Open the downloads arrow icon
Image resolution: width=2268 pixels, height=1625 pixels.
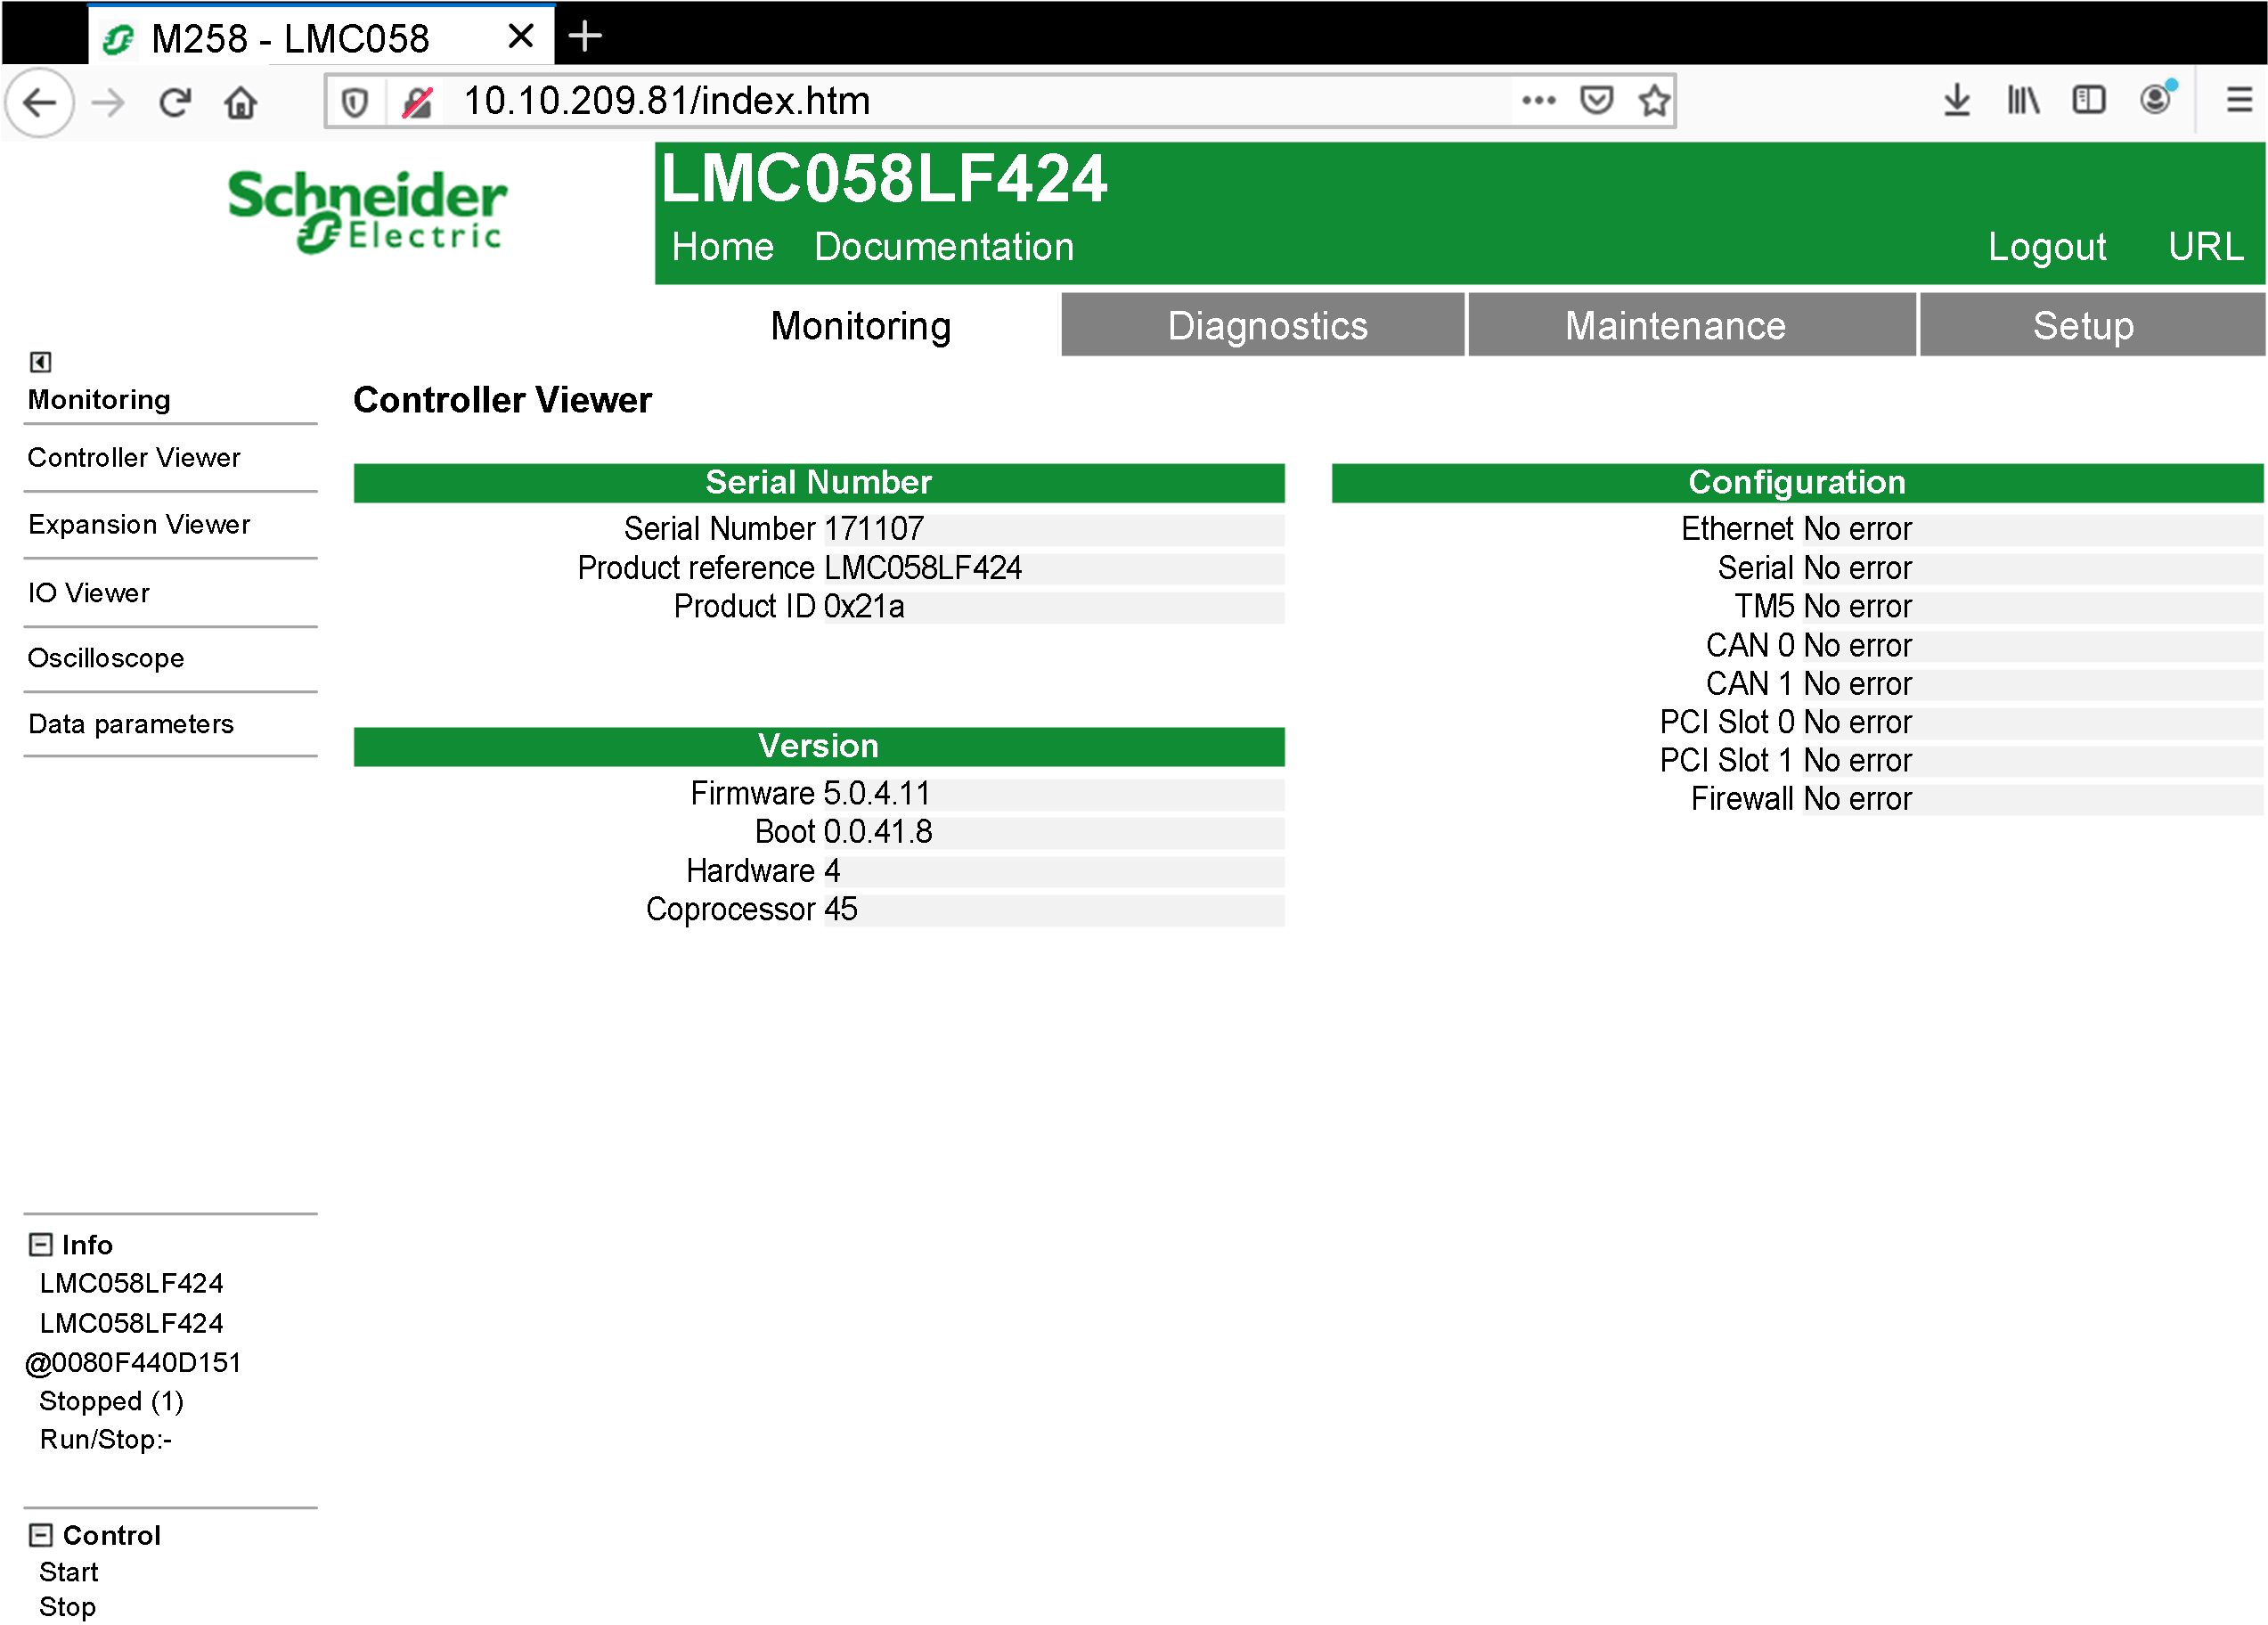1956,100
